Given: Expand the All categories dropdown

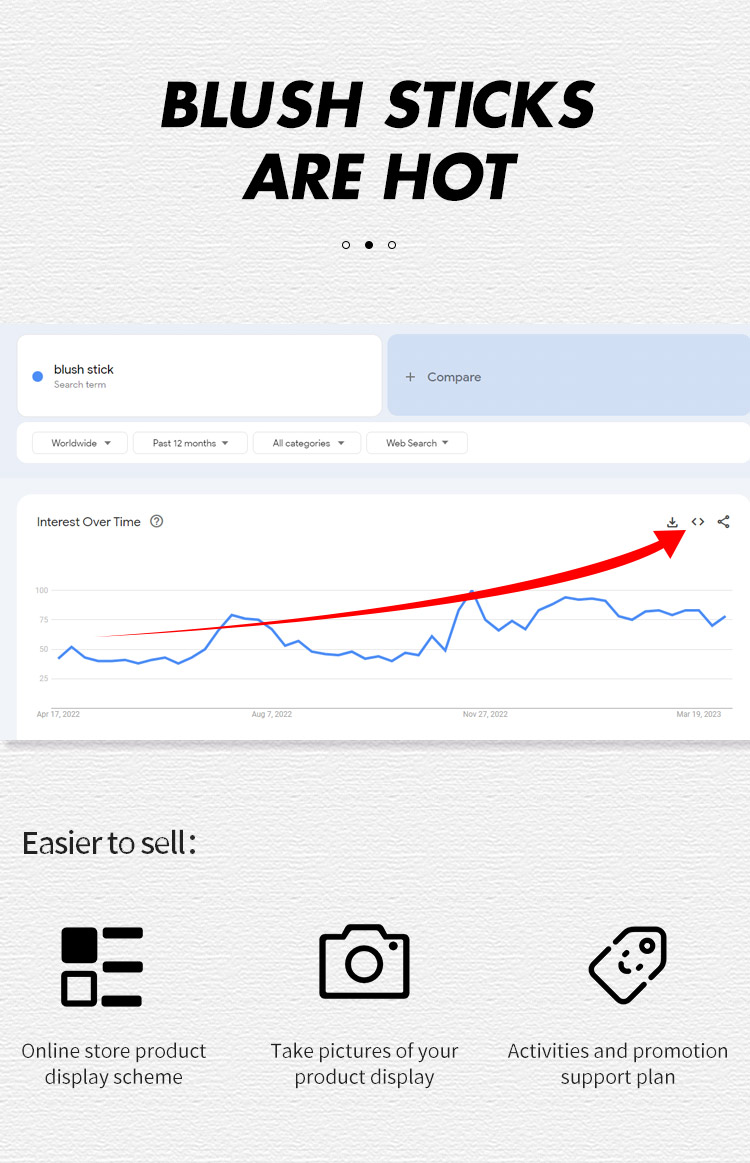Looking at the screenshot, I should click(x=308, y=443).
